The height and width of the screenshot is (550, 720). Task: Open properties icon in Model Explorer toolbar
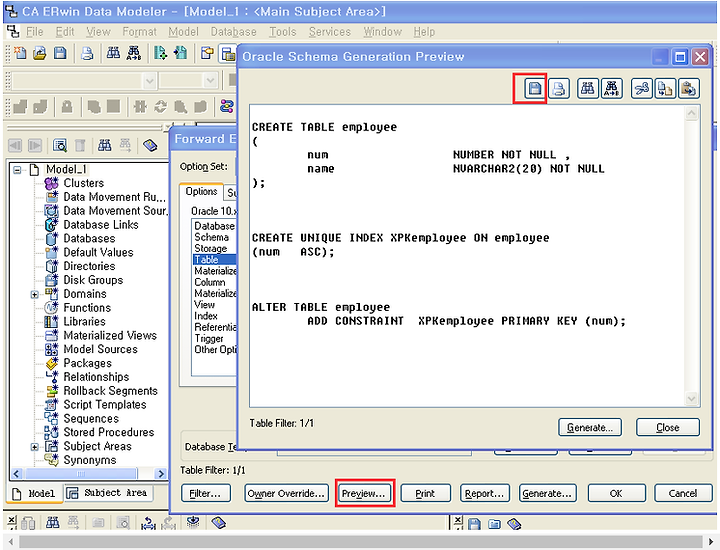point(60,146)
